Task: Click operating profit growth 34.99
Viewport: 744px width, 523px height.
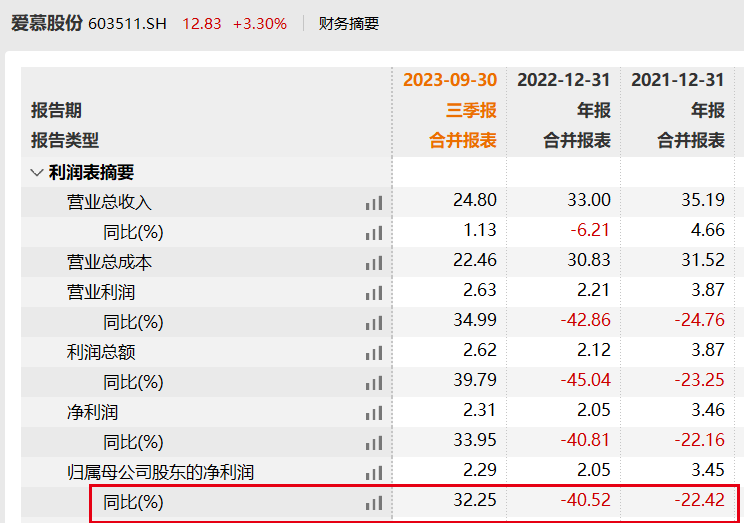Action: click(x=475, y=320)
